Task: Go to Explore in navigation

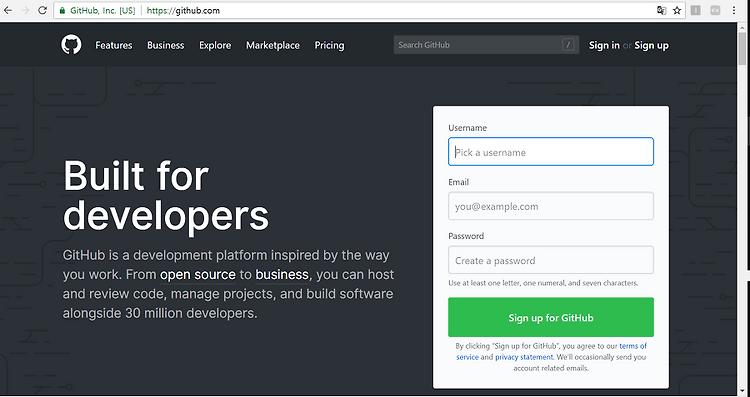Action: click(x=215, y=45)
